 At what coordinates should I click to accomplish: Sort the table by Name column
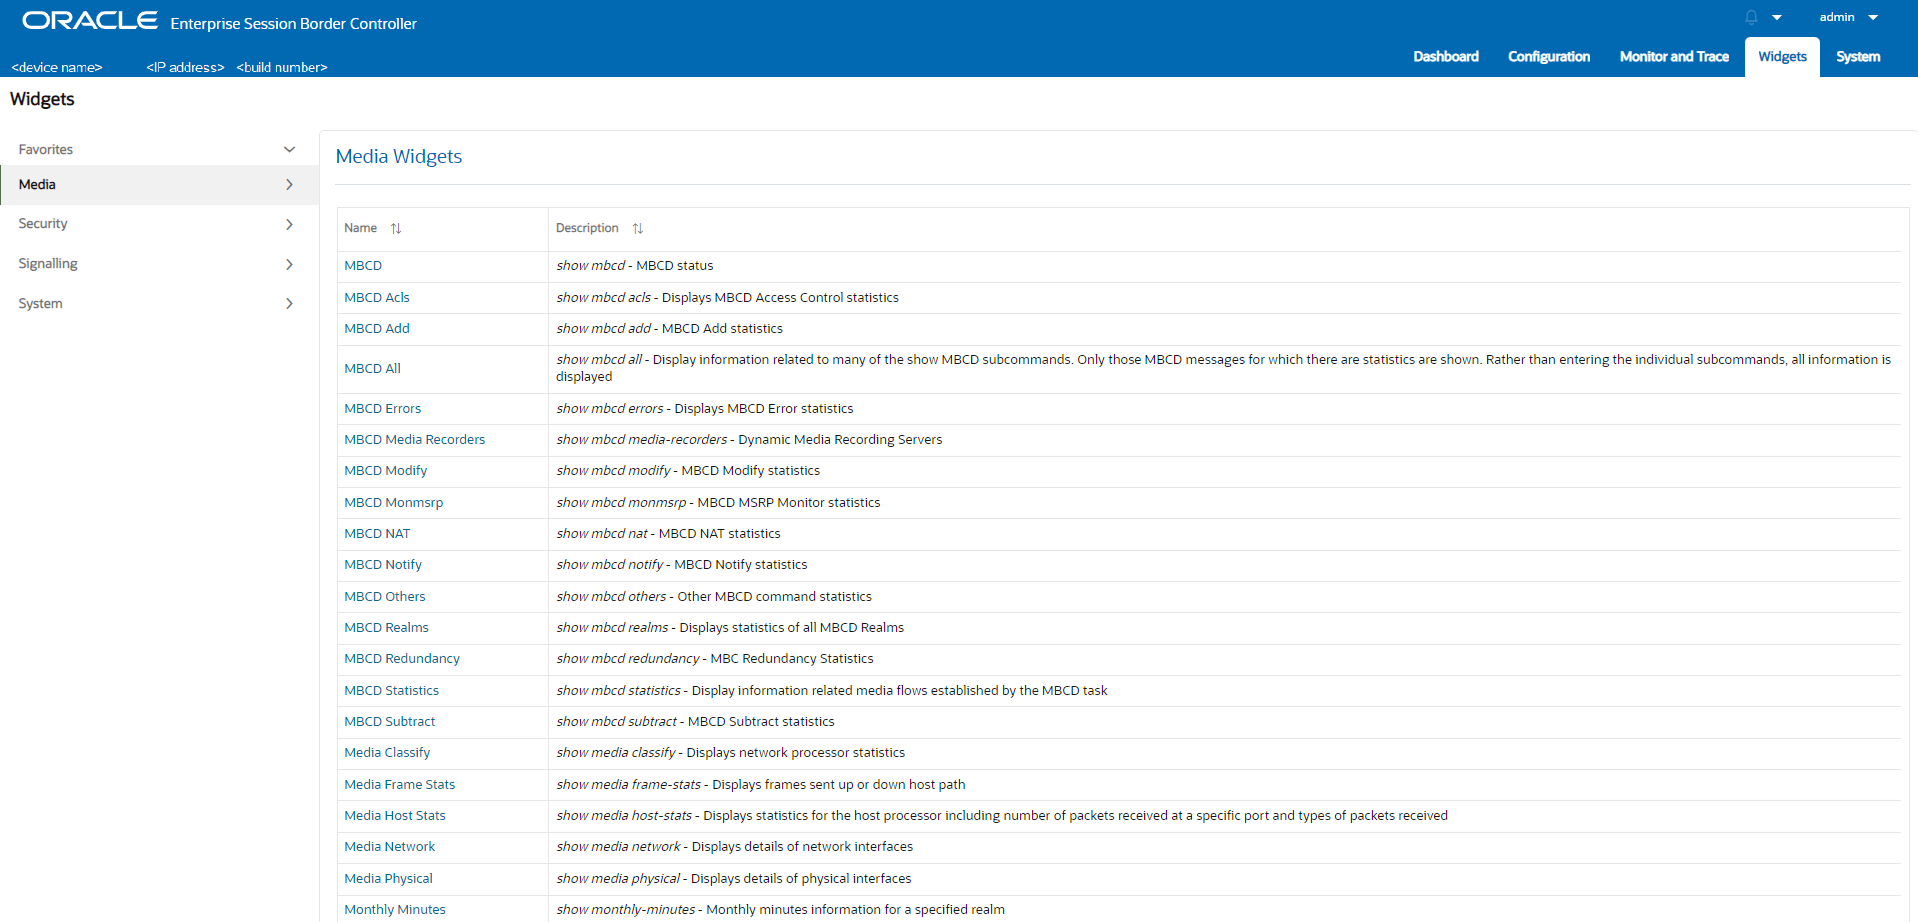coord(396,228)
